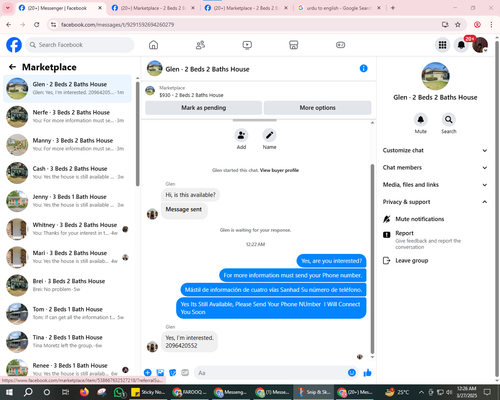Attach a photo file in composer
The image size is (500, 400).
[x=160, y=373]
